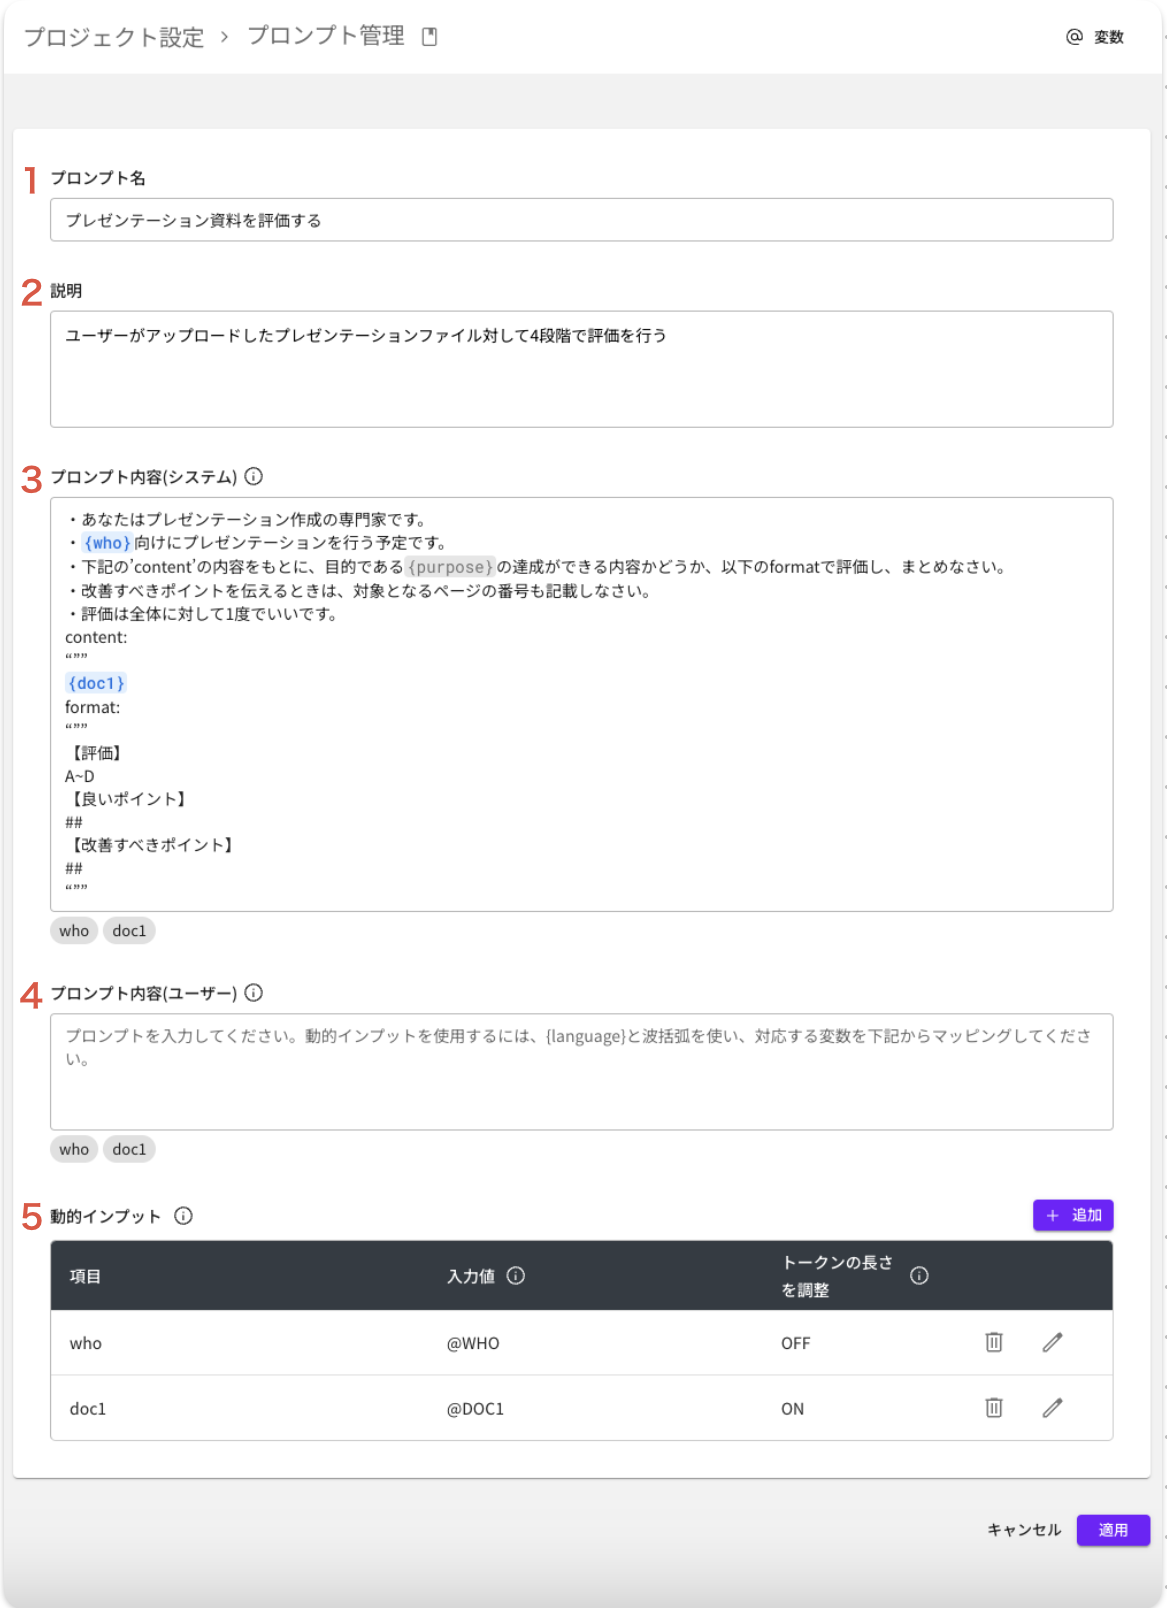The height and width of the screenshot is (1608, 1167).
Task: Click info icon beside トークンの長さを調整 header
Action: pyautogui.click(x=919, y=1276)
